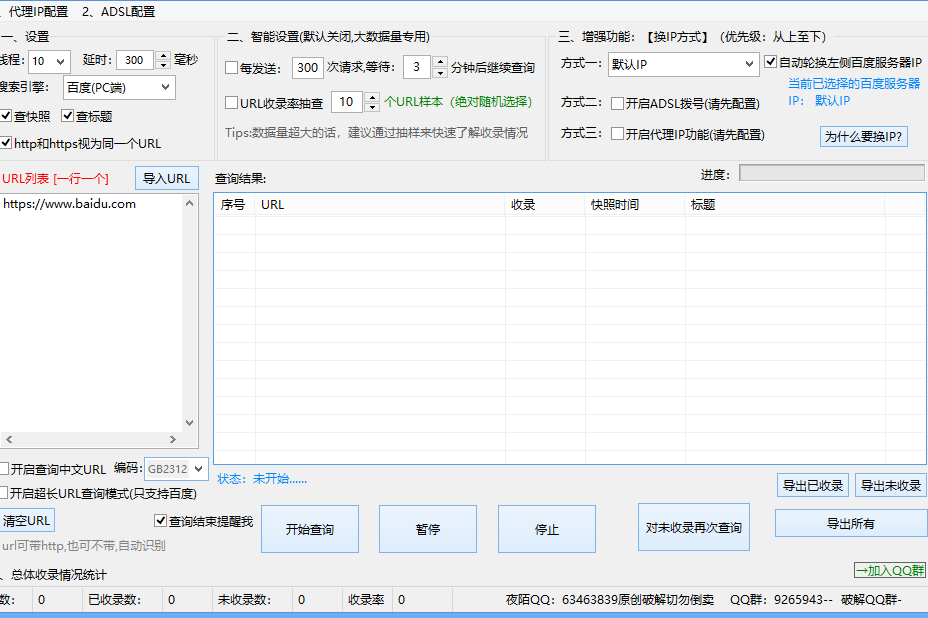This screenshot has height=618, width=928.
Task: Decrease the URL sample count spinner
Action: (371, 107)
